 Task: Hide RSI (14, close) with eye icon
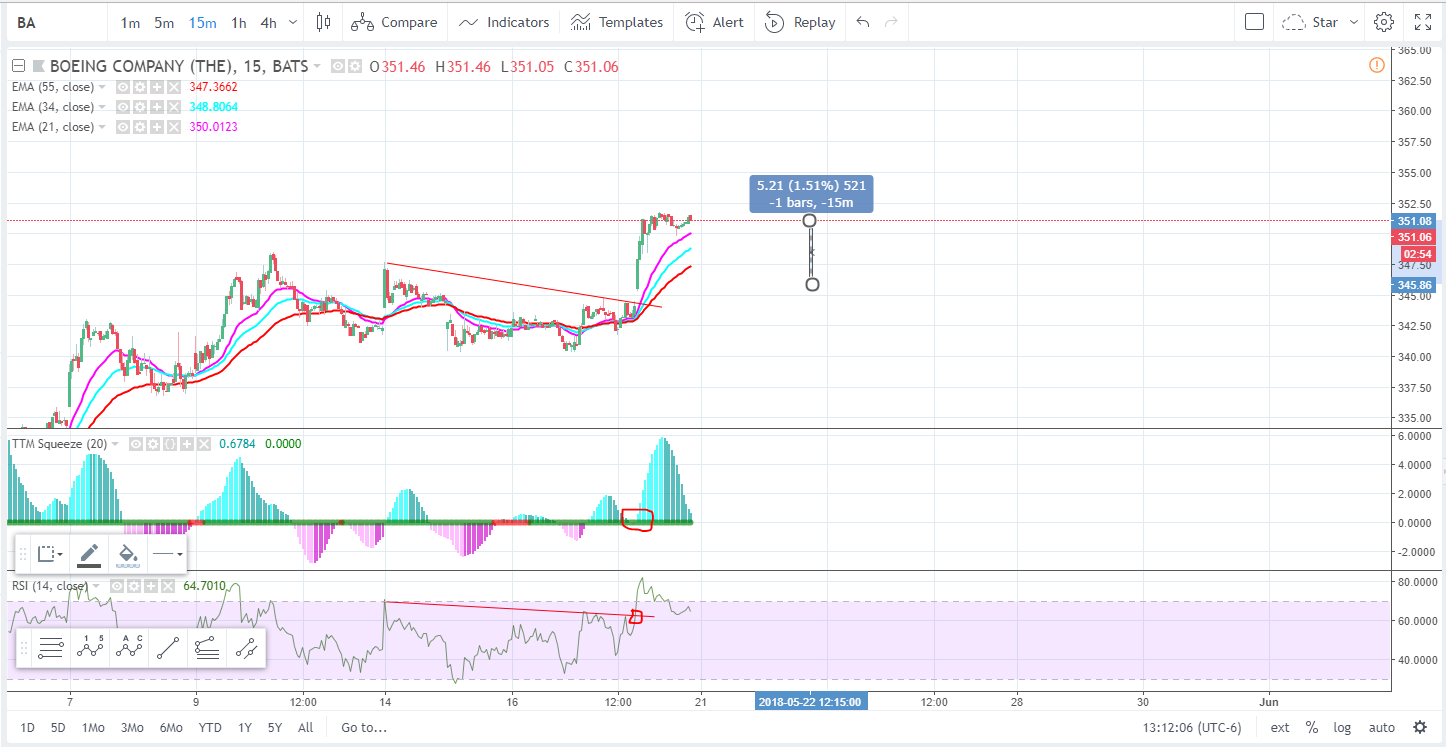pyautogui.click(x=118, y=586)
